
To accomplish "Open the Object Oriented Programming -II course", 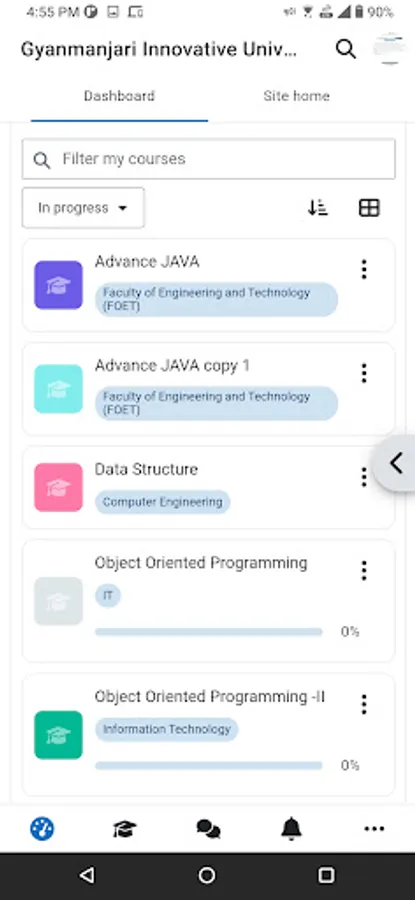I will coord(210,697).
